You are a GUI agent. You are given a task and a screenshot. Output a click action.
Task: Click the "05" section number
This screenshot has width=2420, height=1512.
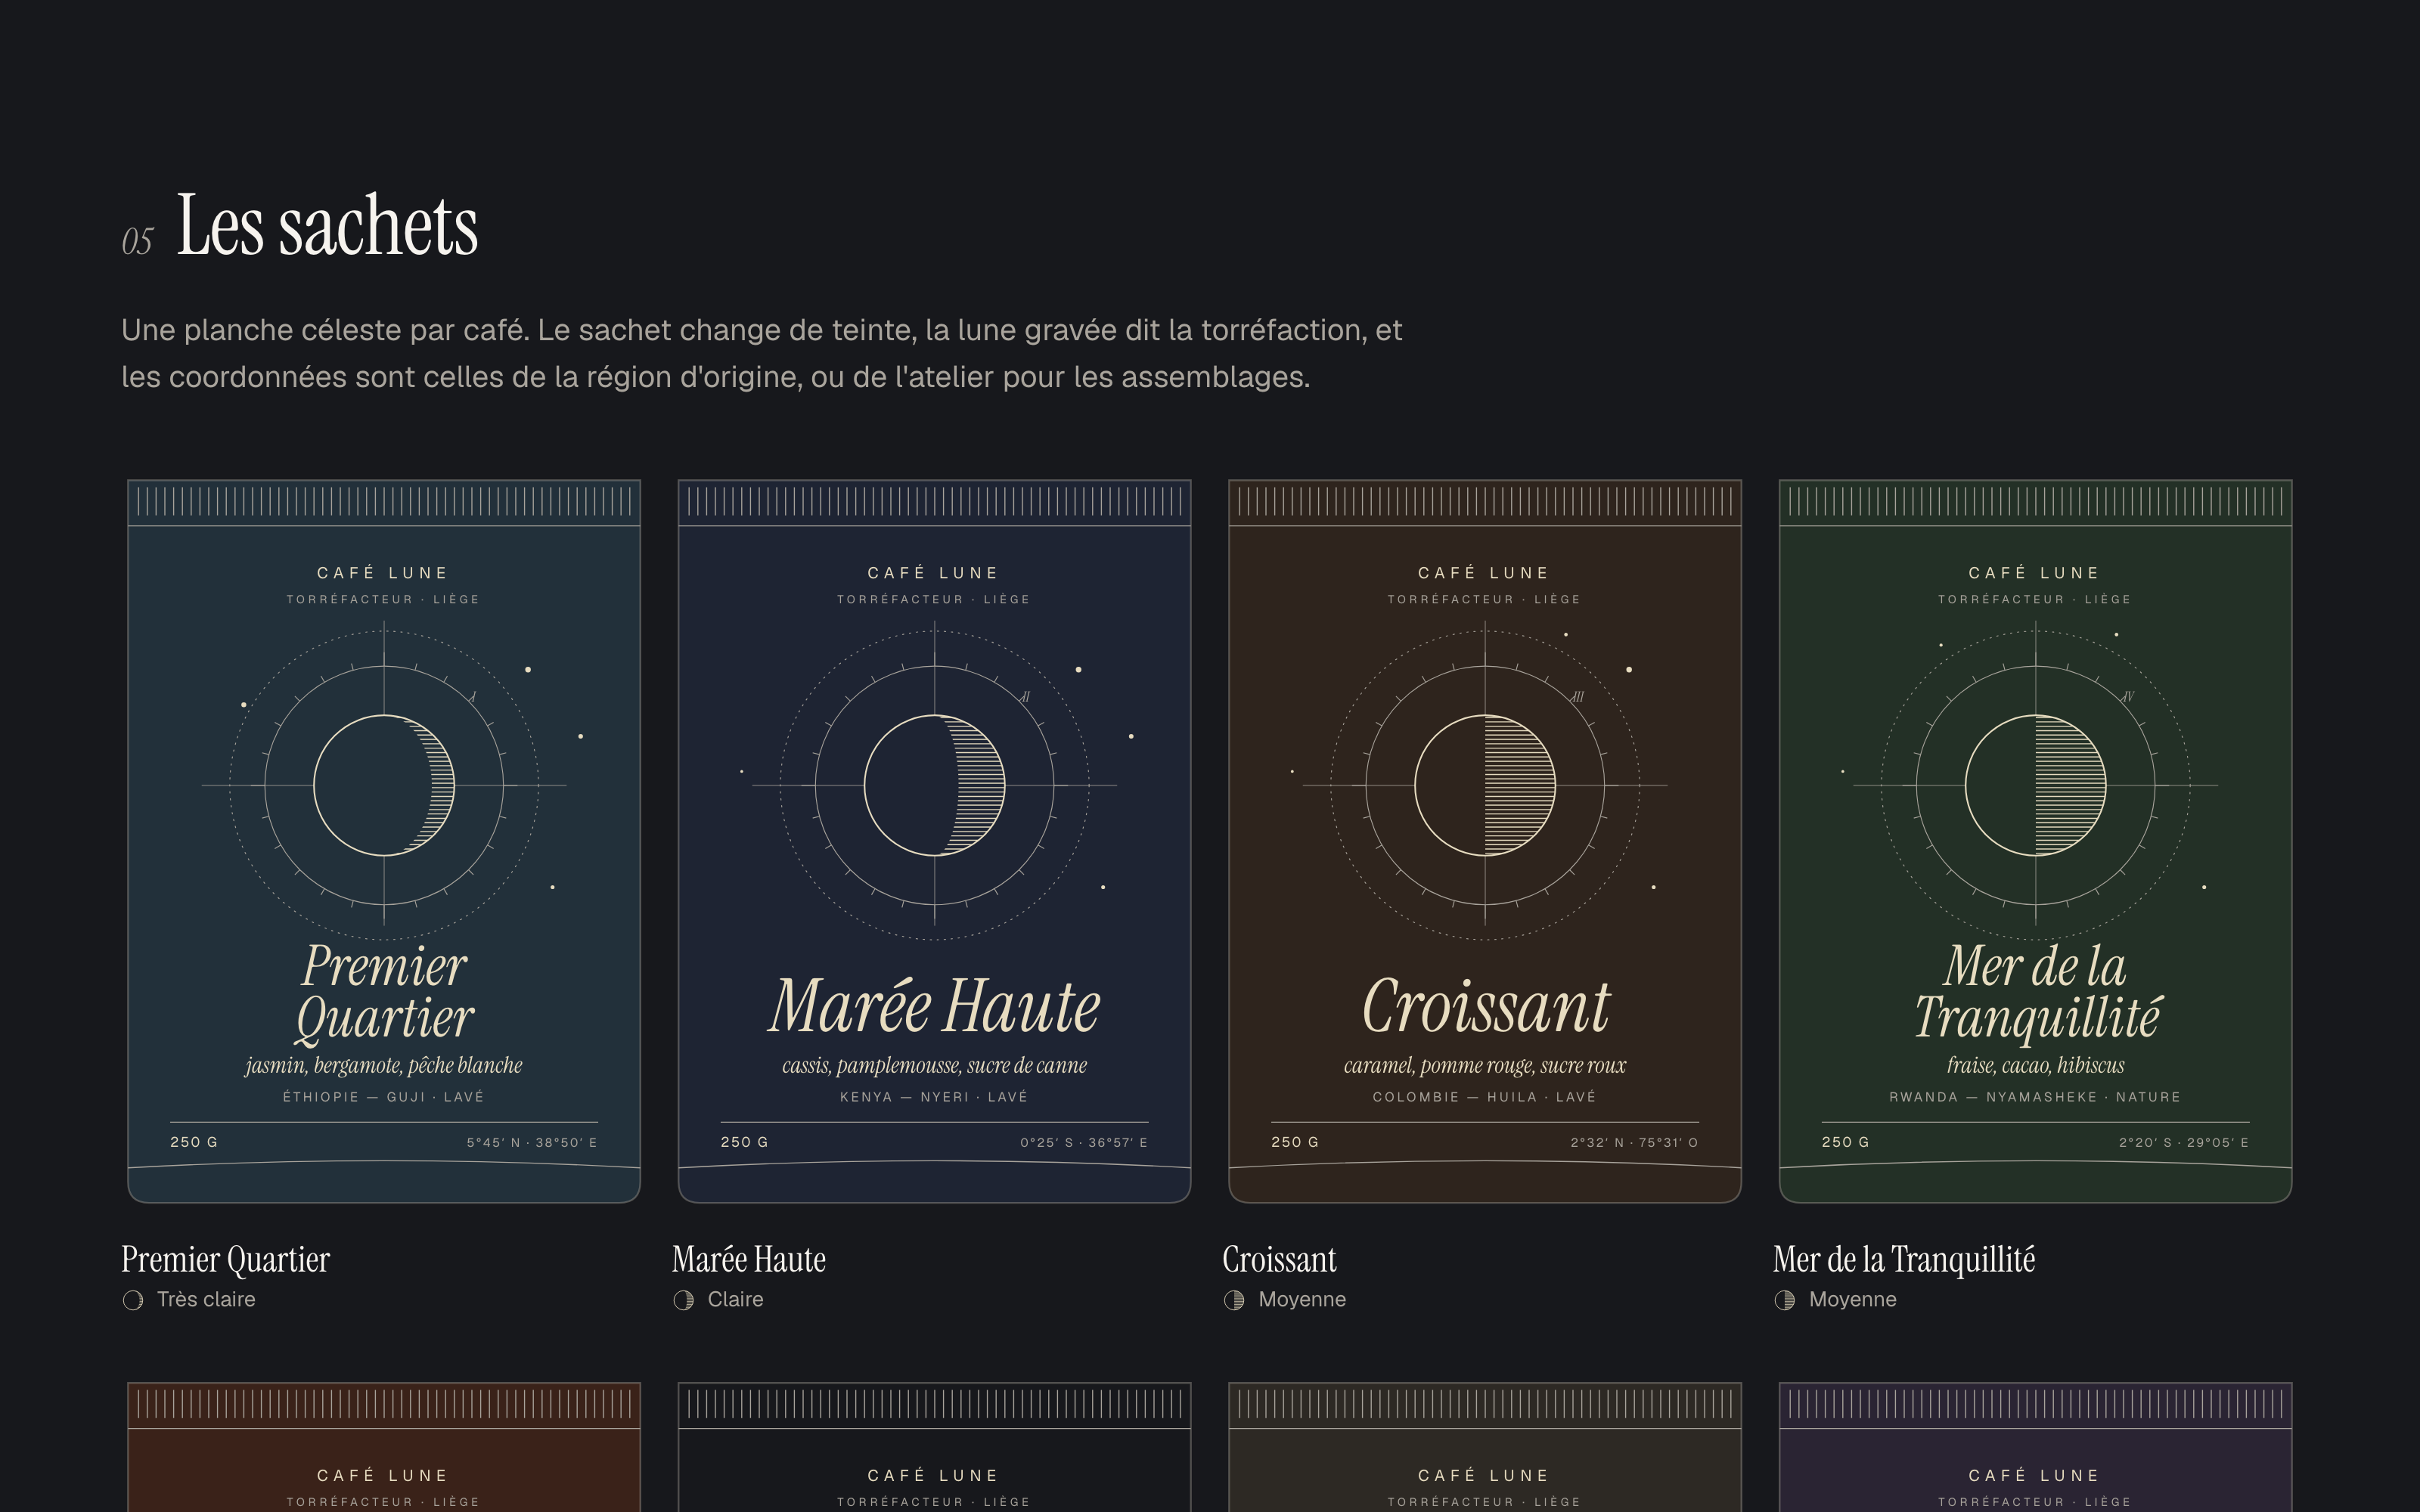(x=137, y=241)
